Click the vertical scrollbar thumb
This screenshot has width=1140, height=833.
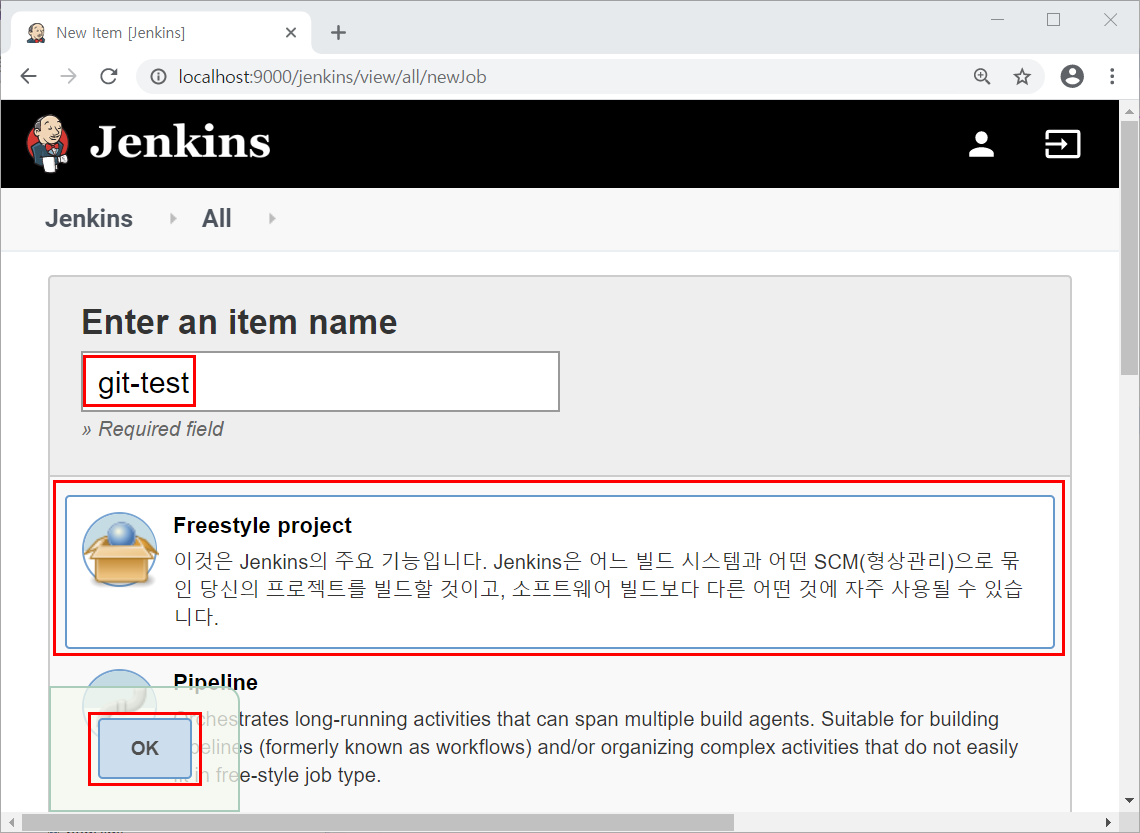(1130, 248)
